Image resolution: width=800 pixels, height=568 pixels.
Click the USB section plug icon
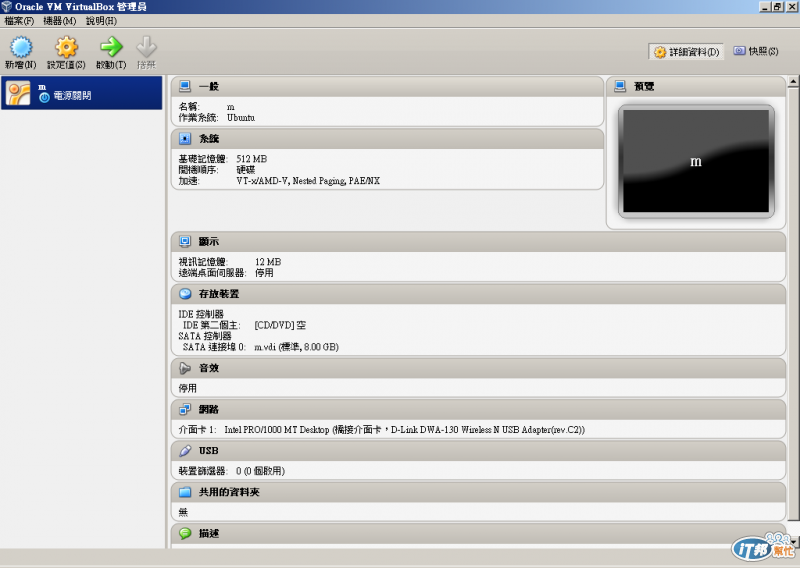click(x=185, y=450)
